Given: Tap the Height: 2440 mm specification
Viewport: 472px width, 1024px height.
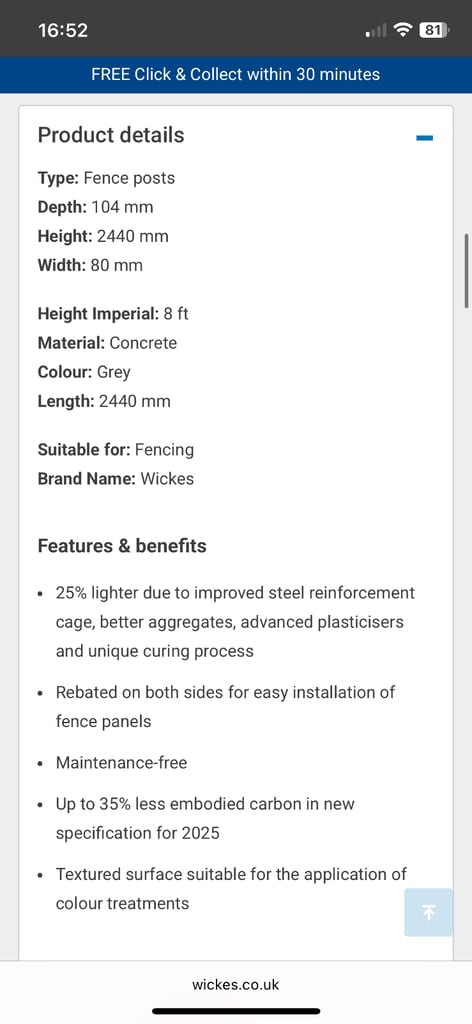Looking at the screenshot, I should click(103, 236).
